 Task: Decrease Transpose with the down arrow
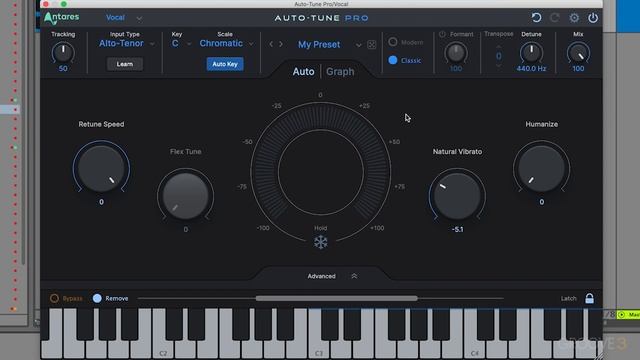point(499,65)
